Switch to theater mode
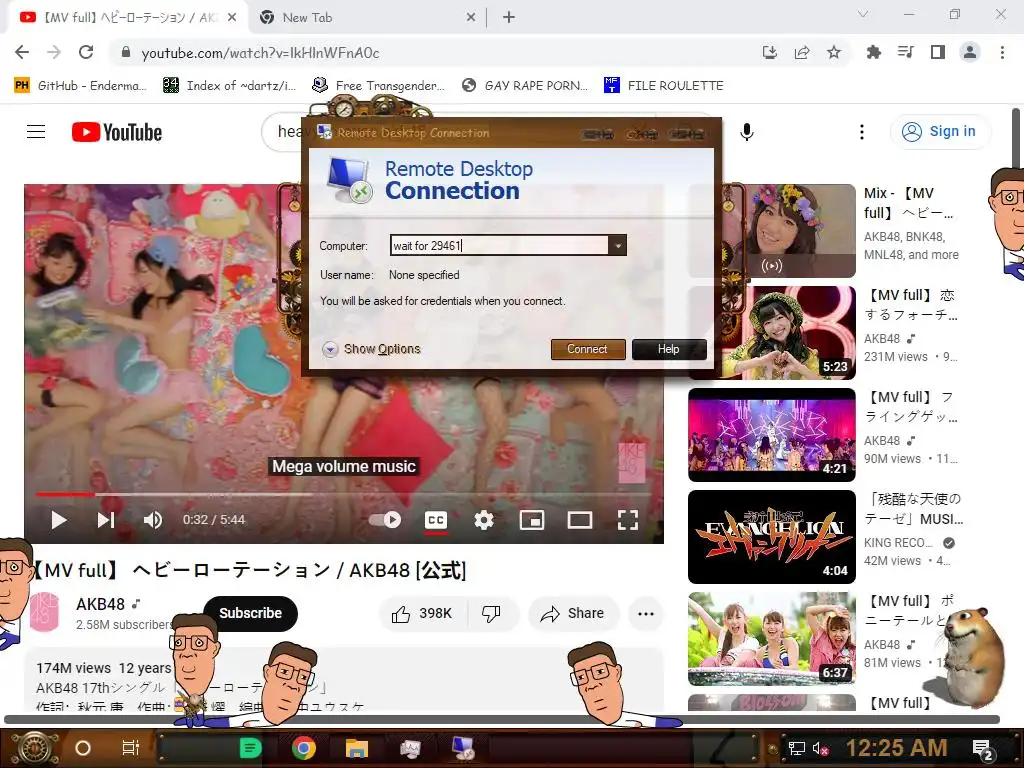 pyautogui.click(x=580, y=520)
